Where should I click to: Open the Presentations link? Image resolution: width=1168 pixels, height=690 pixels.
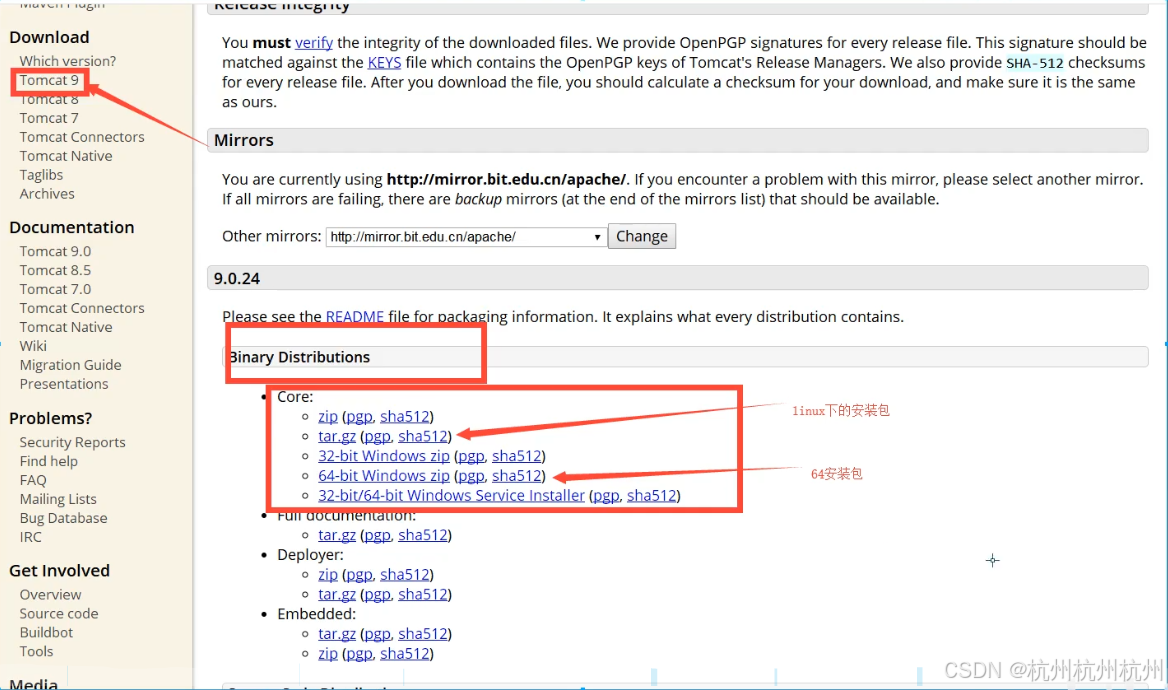(64, 384)
